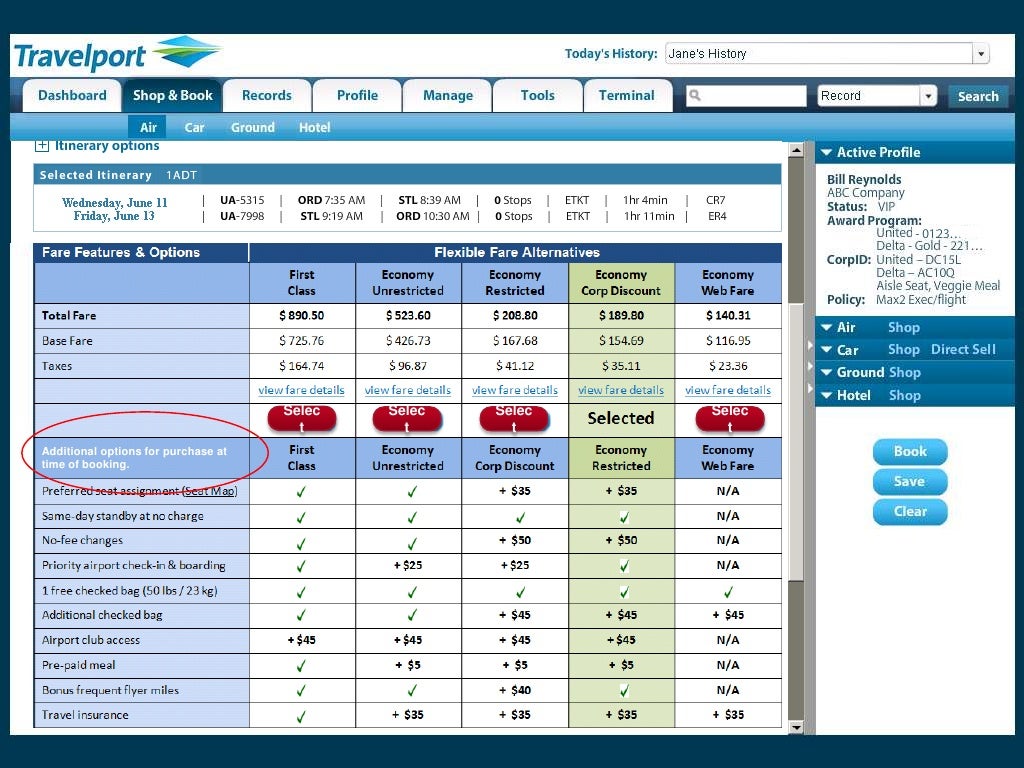1024x768 pixels.
Task: Click Web Fare free checked bag checkmark
Action: 728,592
